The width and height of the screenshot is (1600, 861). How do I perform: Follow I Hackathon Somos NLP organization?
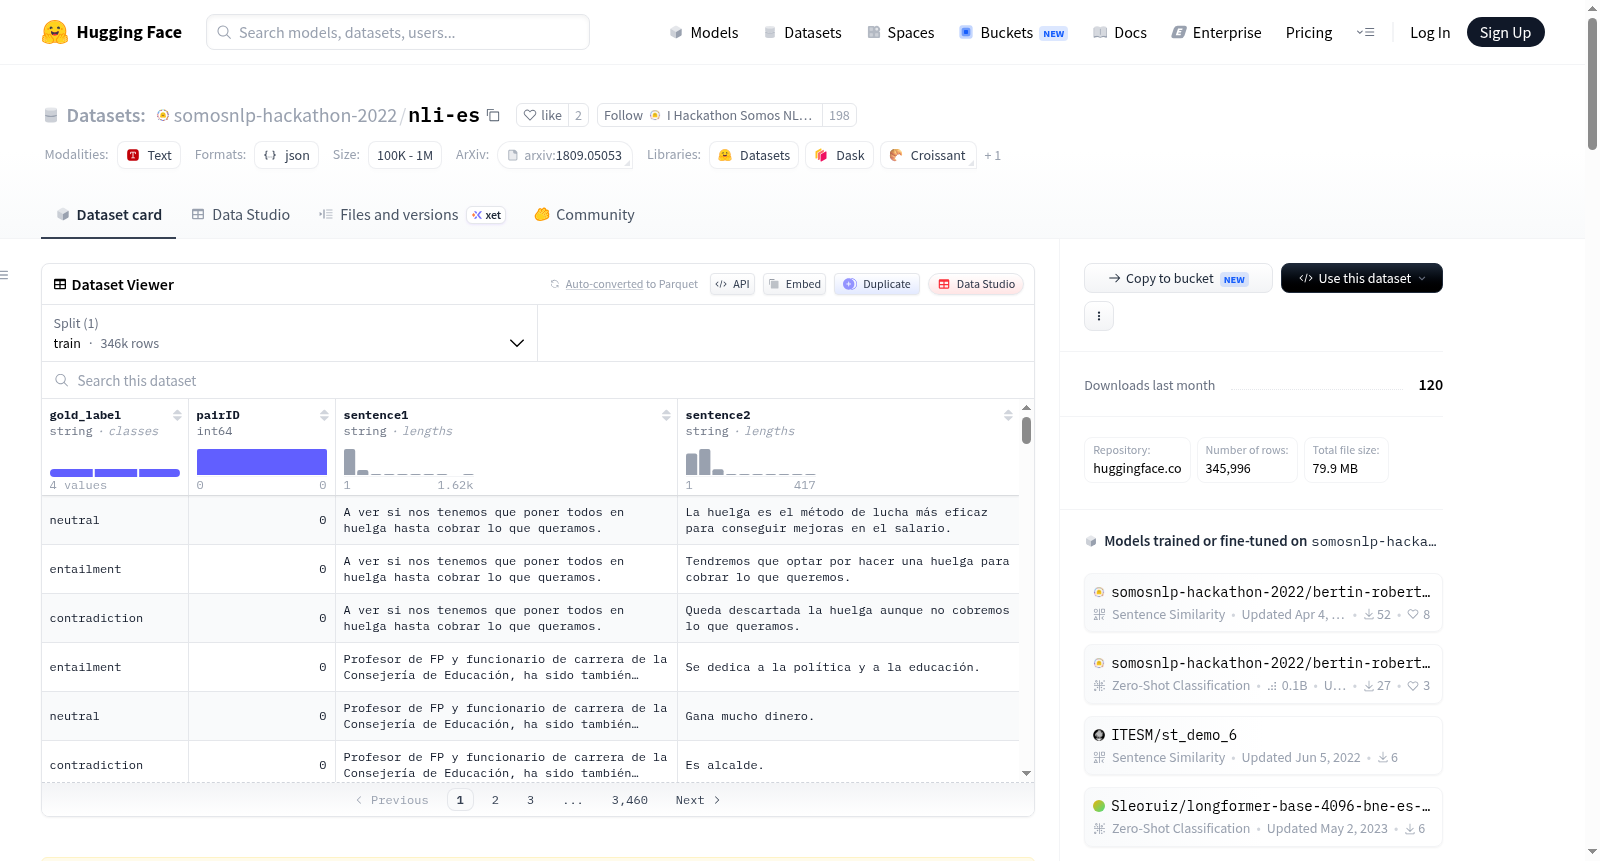(709, 115)
